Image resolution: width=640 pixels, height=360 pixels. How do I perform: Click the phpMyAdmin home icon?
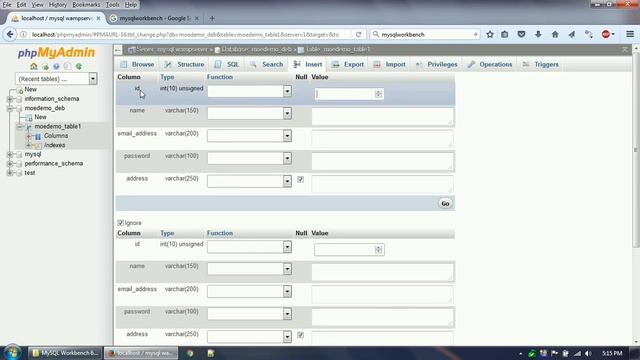tap(34, 66)
